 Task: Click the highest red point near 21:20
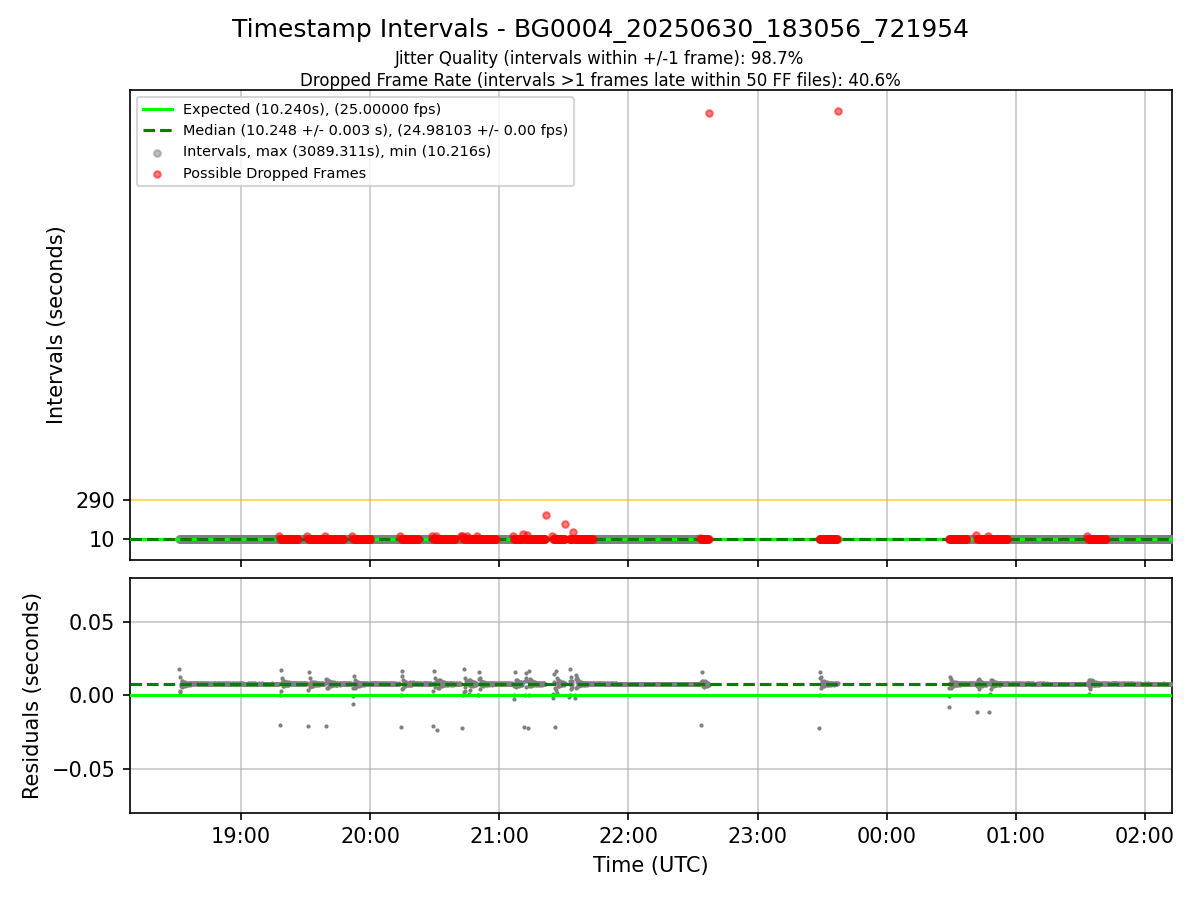tap(546, 515)
